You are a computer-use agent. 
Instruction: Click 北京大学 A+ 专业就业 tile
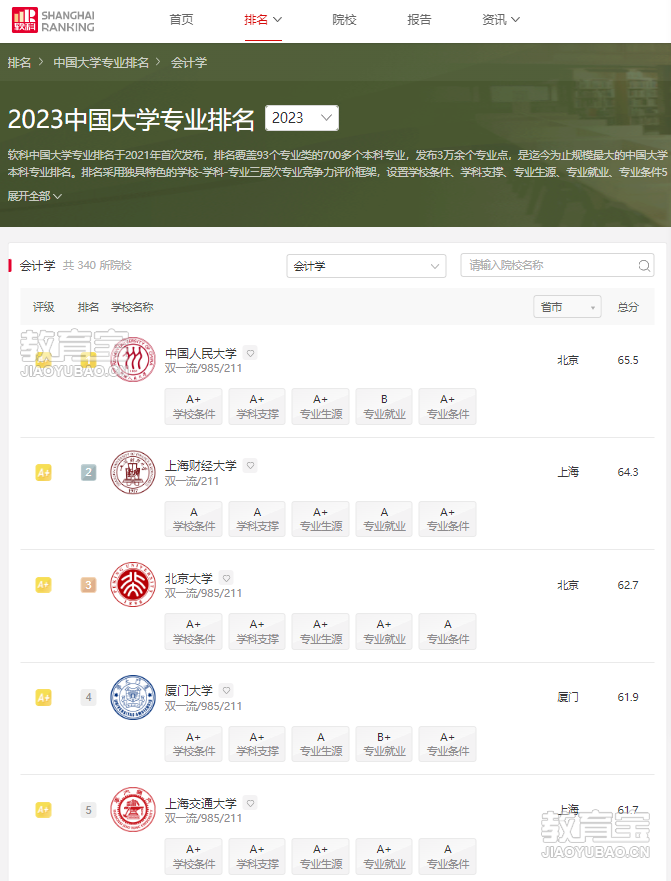tap(384, 632)
